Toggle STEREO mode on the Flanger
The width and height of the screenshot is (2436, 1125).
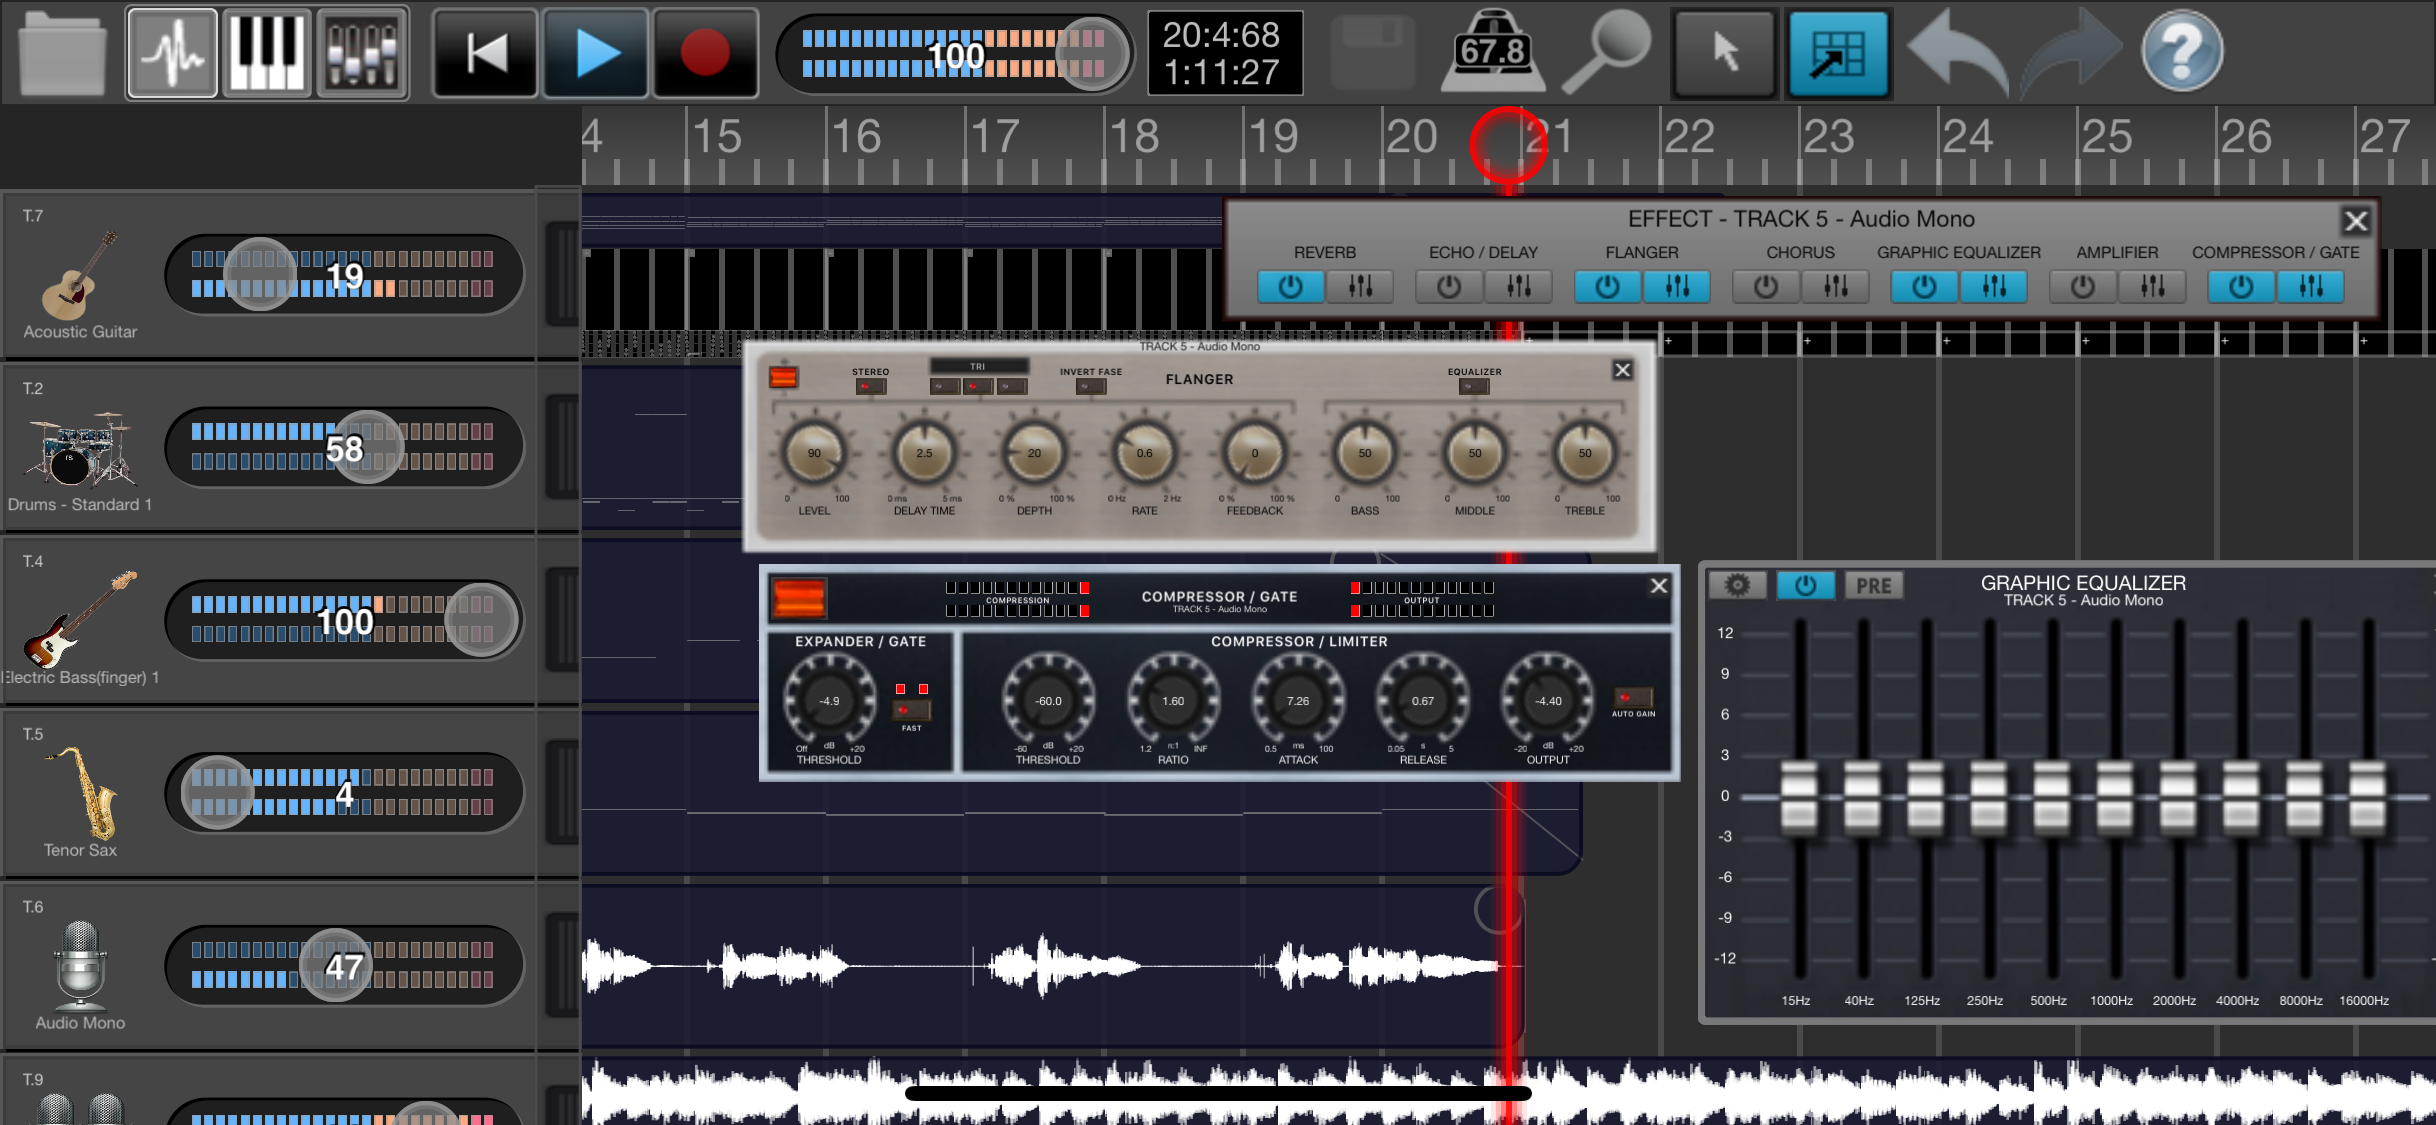[x=869, y=386]
